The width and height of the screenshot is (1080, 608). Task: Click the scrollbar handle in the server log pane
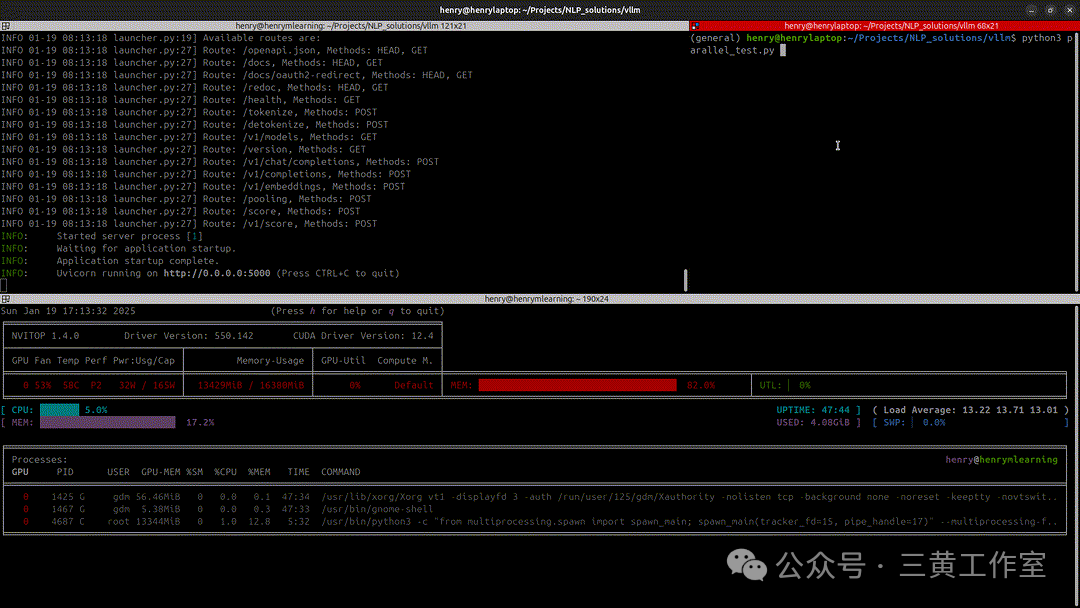685,279
